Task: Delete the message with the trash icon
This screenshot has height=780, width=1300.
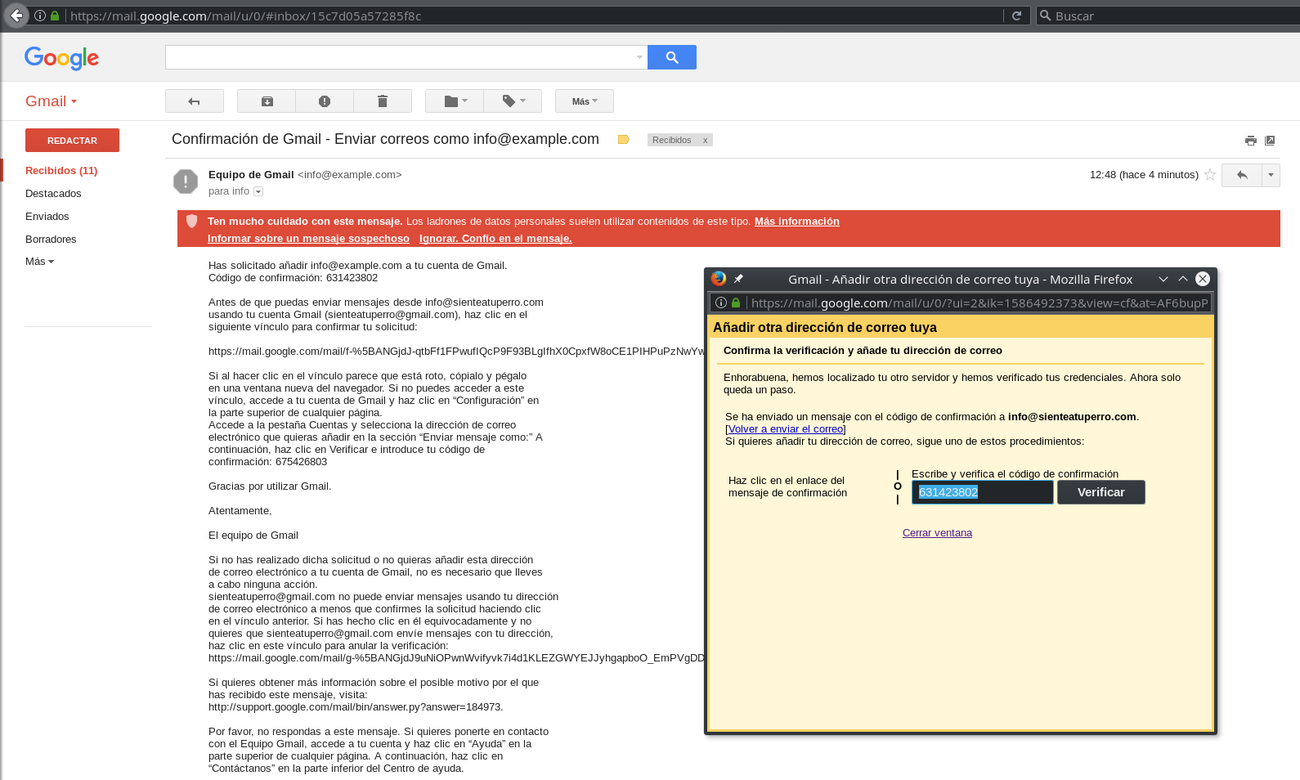Action: [x=382, y=101]
